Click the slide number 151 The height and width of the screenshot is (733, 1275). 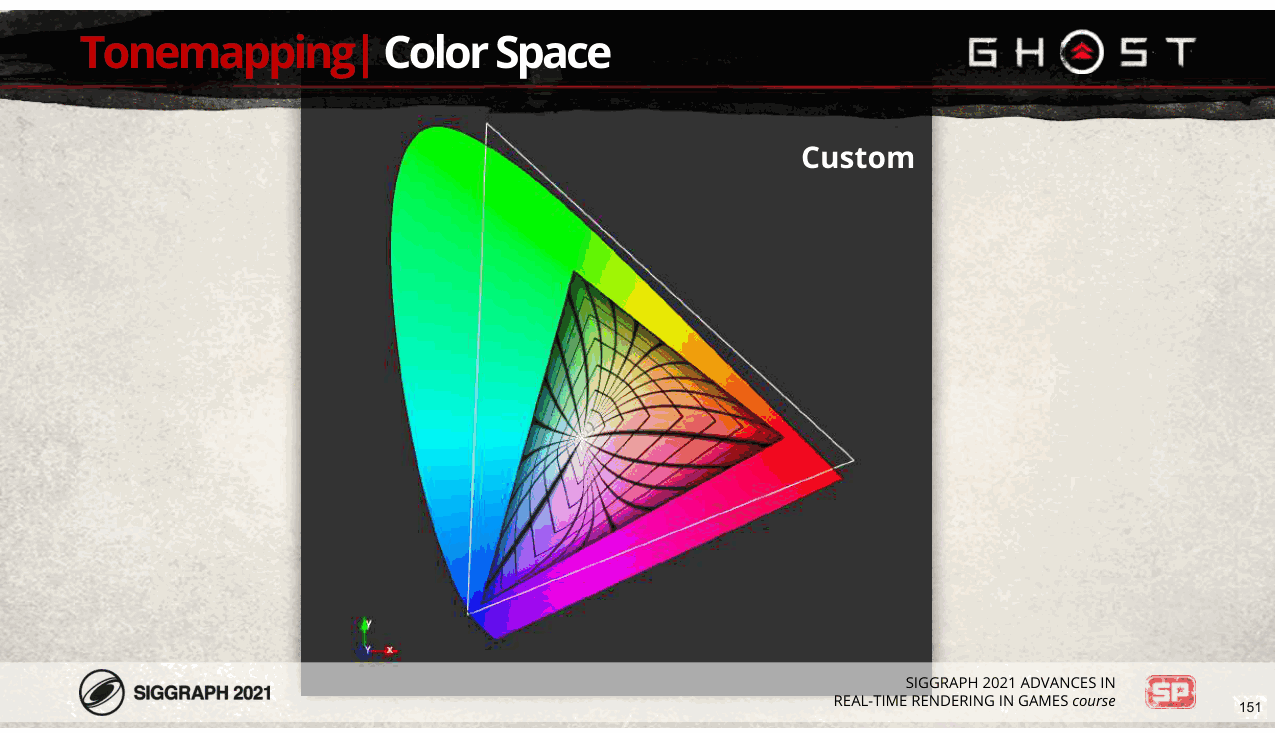[1250, 708]
